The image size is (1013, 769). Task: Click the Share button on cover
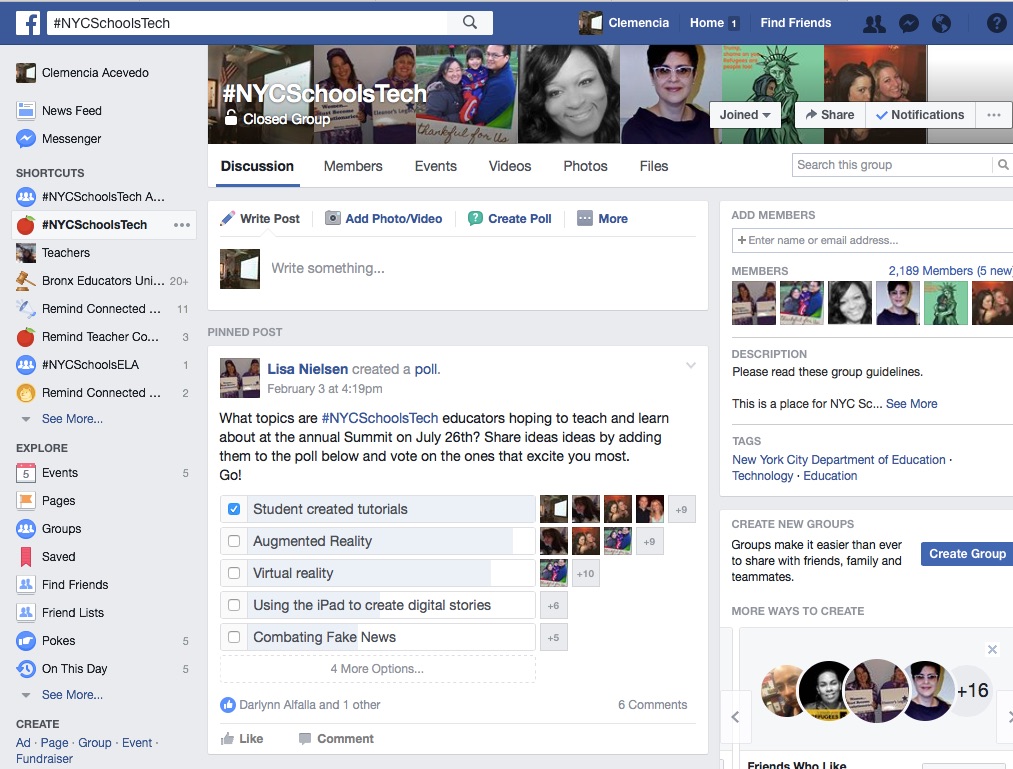click(x=830, y=115)
